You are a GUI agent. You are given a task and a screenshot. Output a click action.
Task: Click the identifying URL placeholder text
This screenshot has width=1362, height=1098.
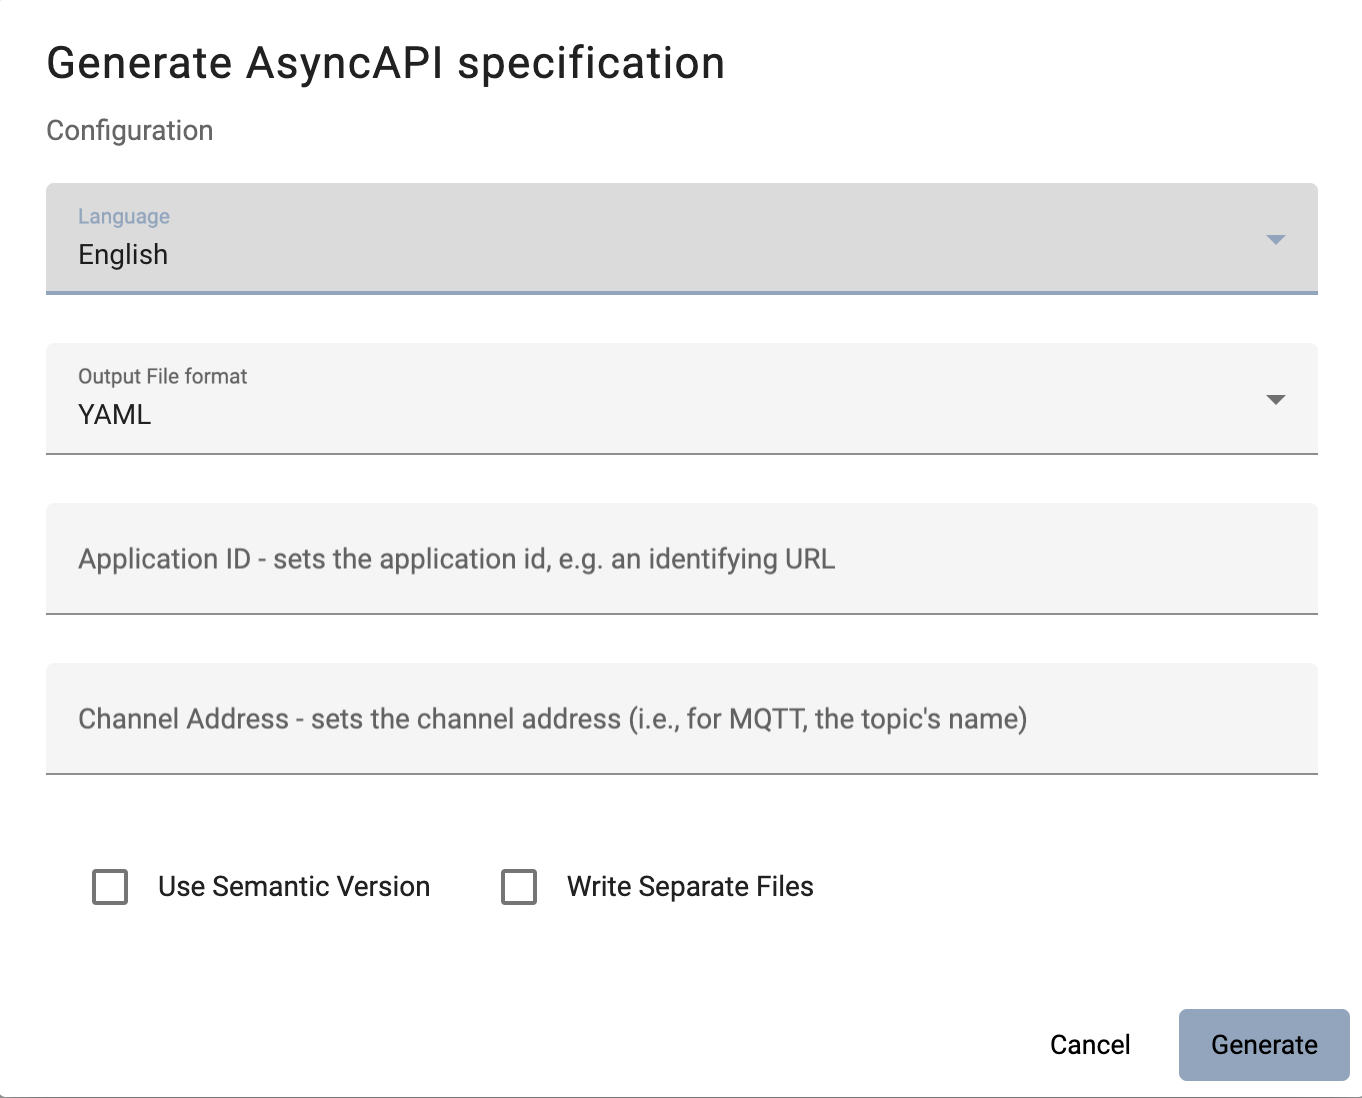pos(722,559)
